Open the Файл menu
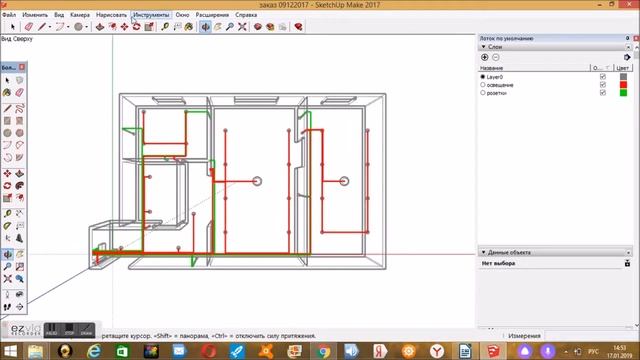The height and width of the screenshot is (360, 640). tap(9, 15)
